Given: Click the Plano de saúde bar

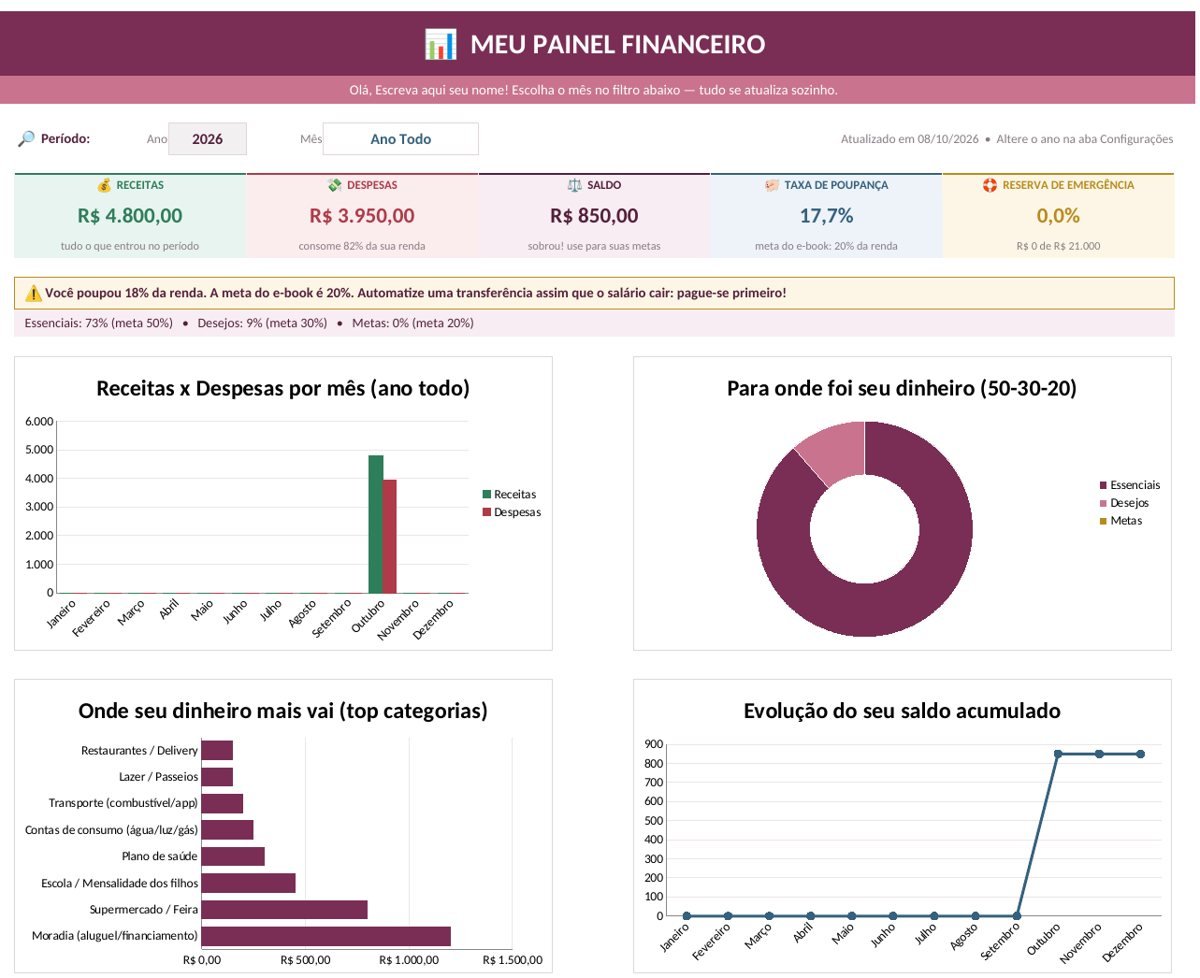Looking at the screenshot, I should (233, 856).
